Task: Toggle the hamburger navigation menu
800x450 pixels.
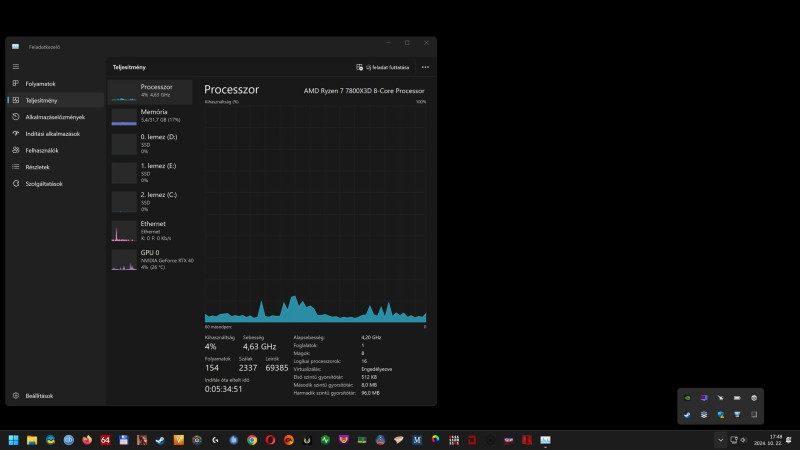Action: (x=16, y=66)
